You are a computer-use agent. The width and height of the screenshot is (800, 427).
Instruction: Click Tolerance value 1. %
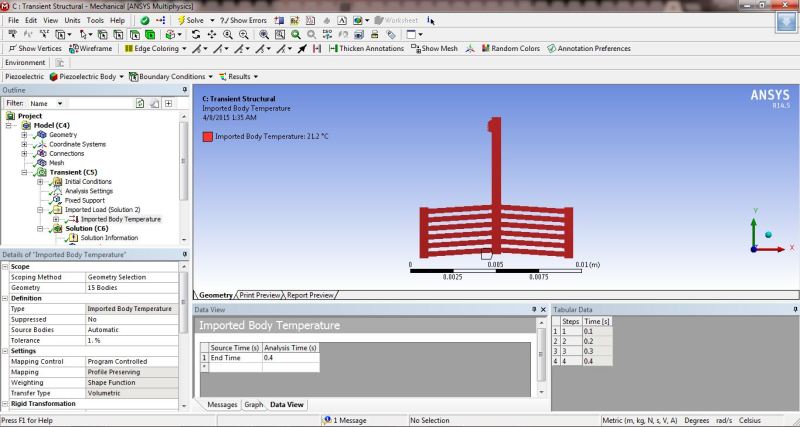pyautogui.click(x=132, y=340)
